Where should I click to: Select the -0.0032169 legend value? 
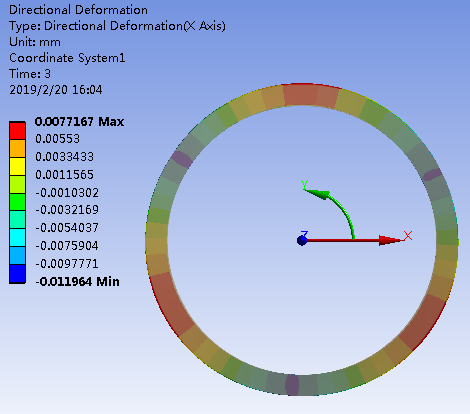pos(67,210)
